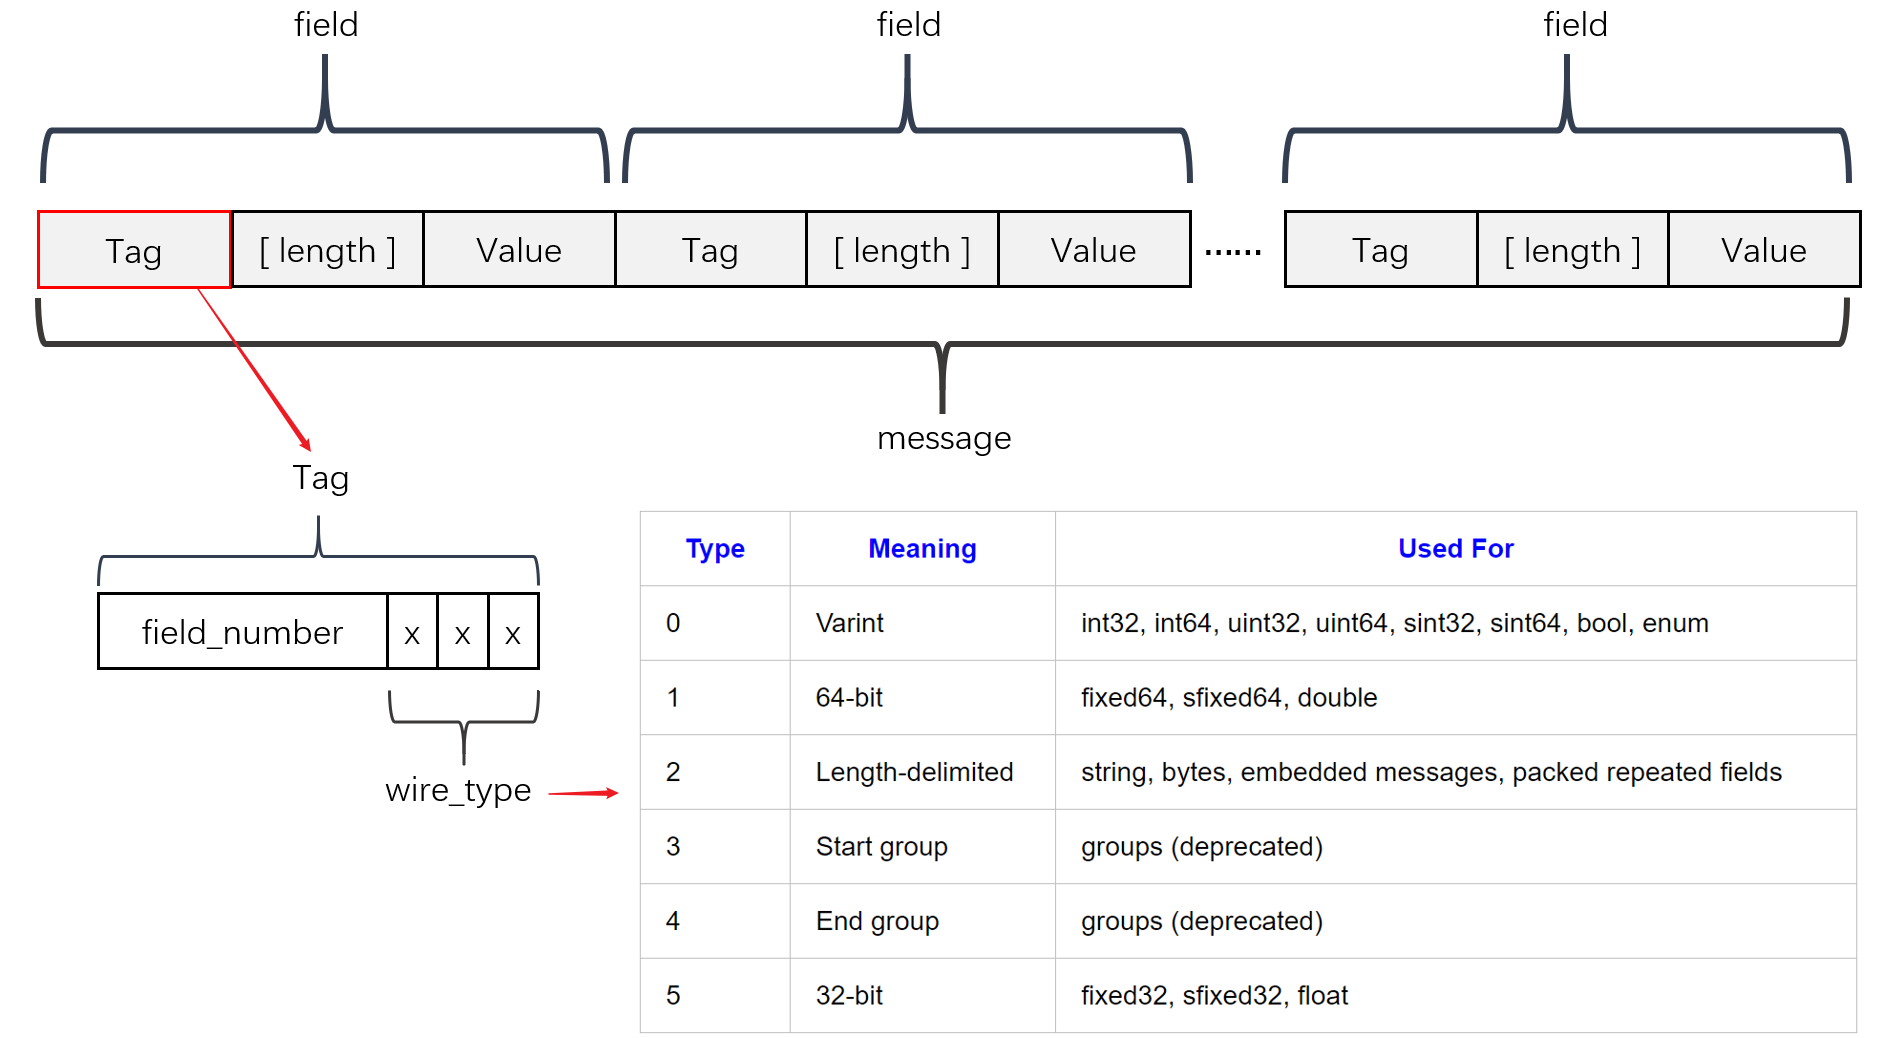The width and height of the screenshot is (1877, 1038).
Task: Click the Varint cell in the table
Action: [850, 623]
